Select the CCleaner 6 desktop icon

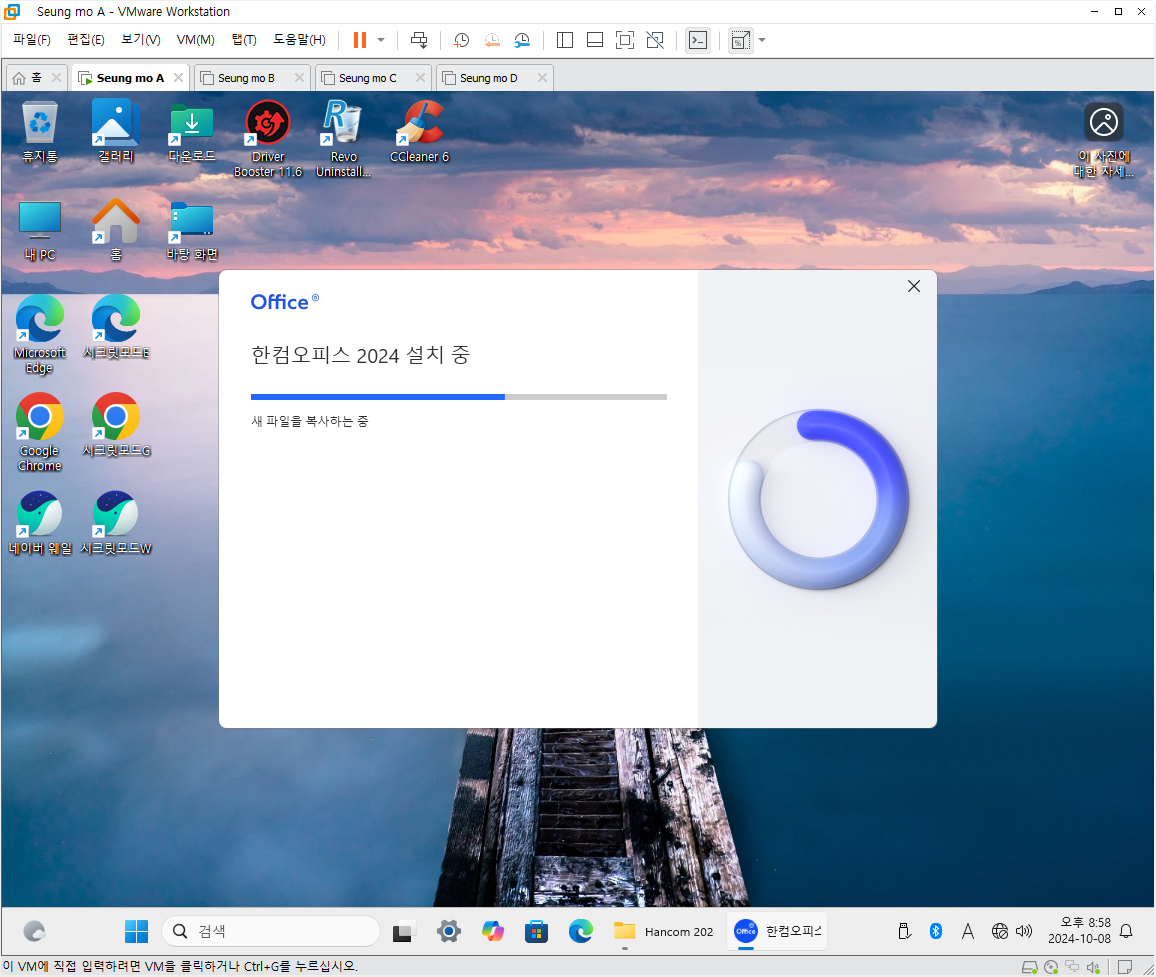(x=419, y=133)
